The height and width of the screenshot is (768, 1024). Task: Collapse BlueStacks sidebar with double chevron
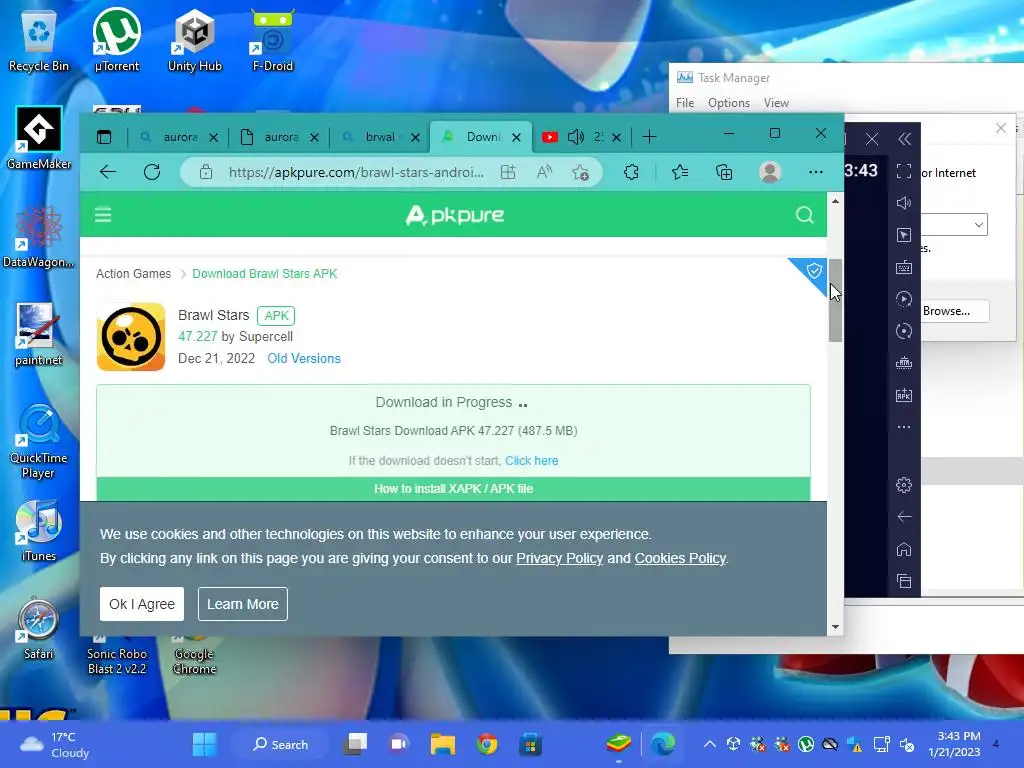point(904,138)
